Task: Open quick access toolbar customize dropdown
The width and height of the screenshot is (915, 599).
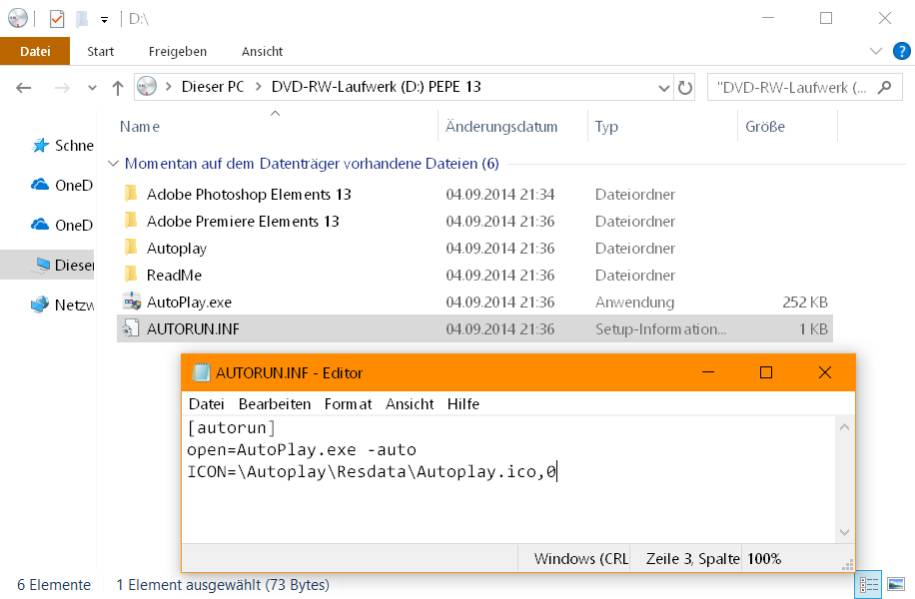Action: click(104, 19)
